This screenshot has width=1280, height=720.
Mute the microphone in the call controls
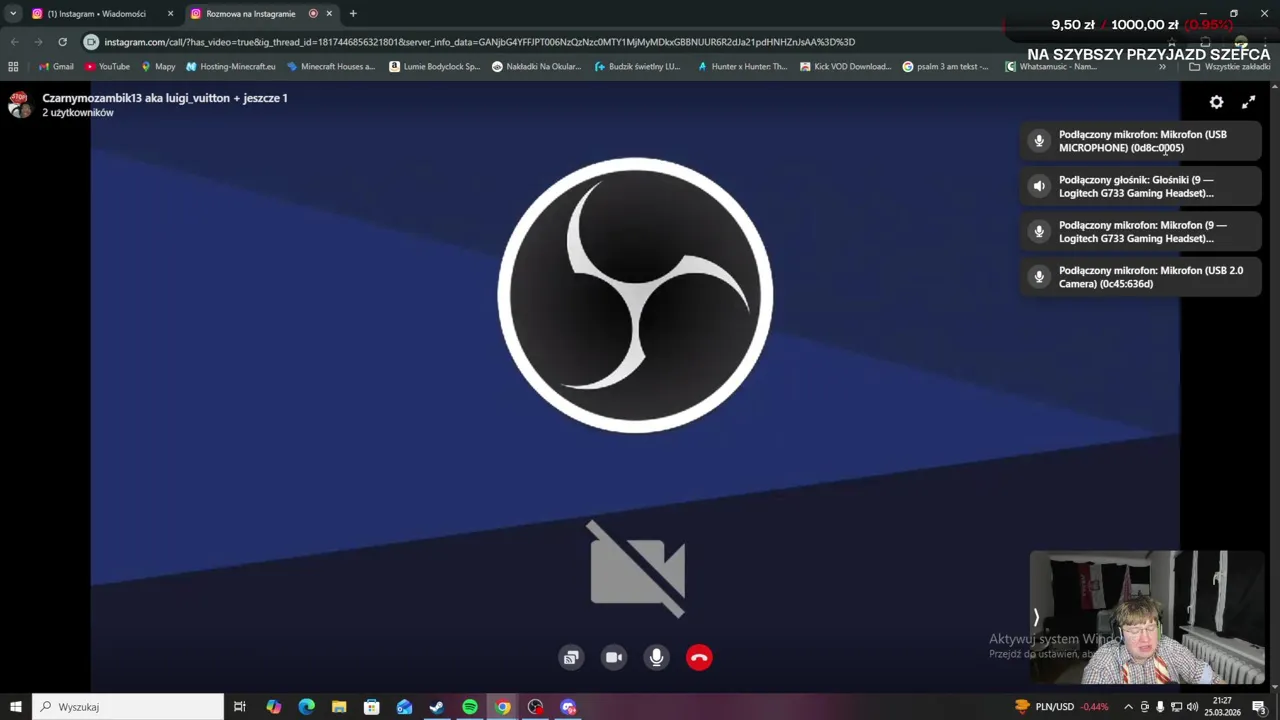click(x=656, y=657)
